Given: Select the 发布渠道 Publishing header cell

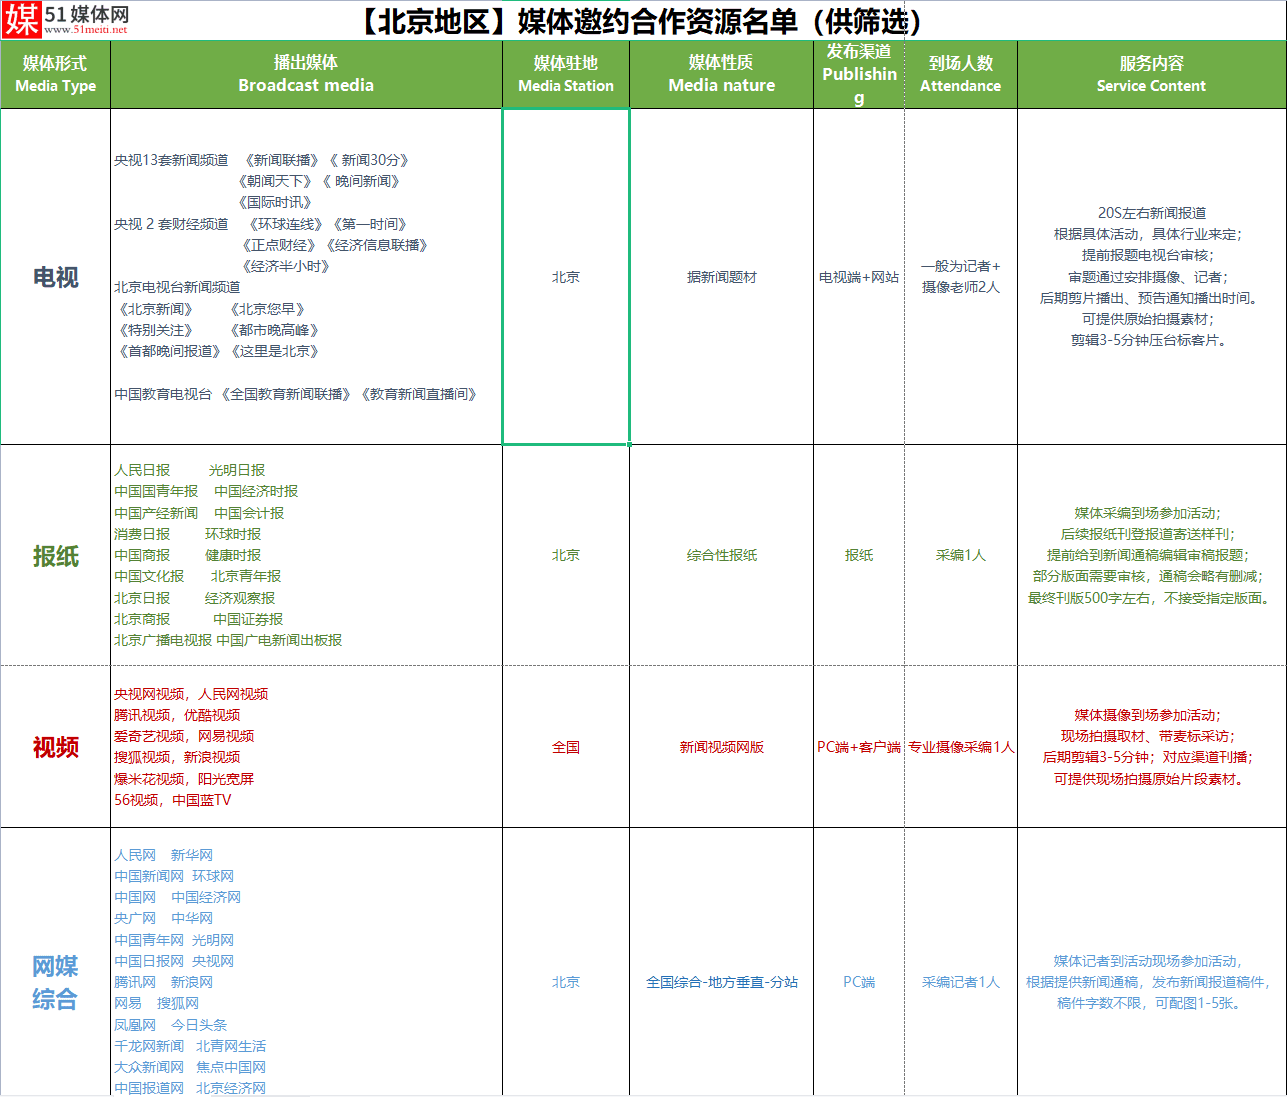Looking at the screenshot, I should tap(859, 74).
